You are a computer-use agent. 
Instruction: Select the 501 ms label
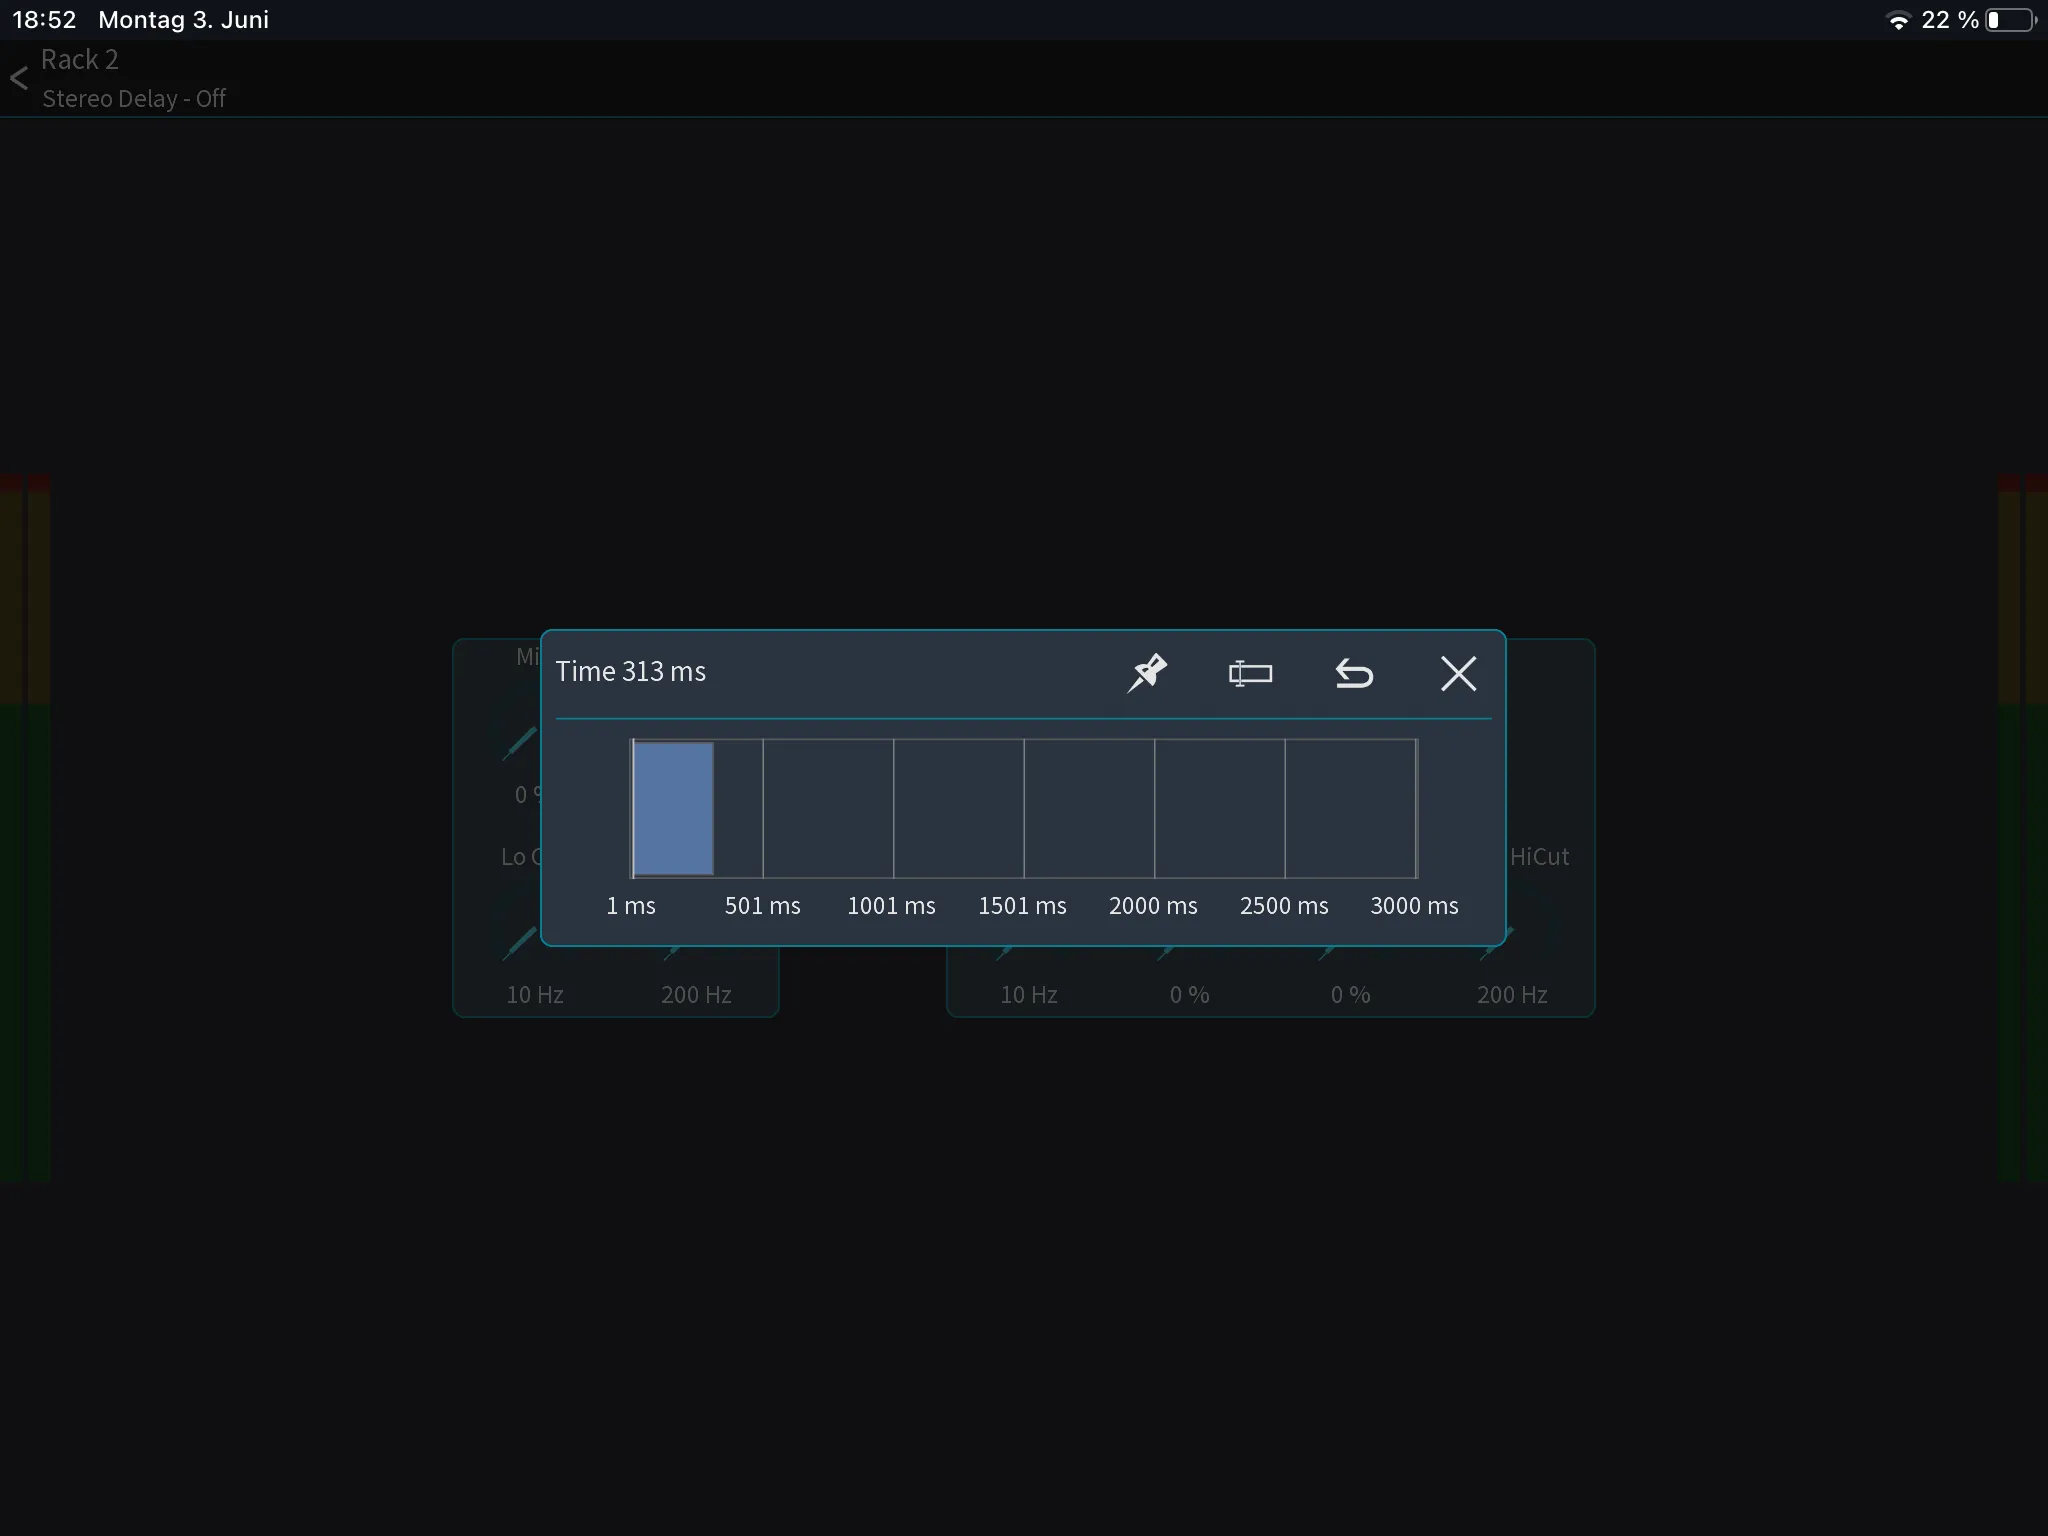(762, 906)
